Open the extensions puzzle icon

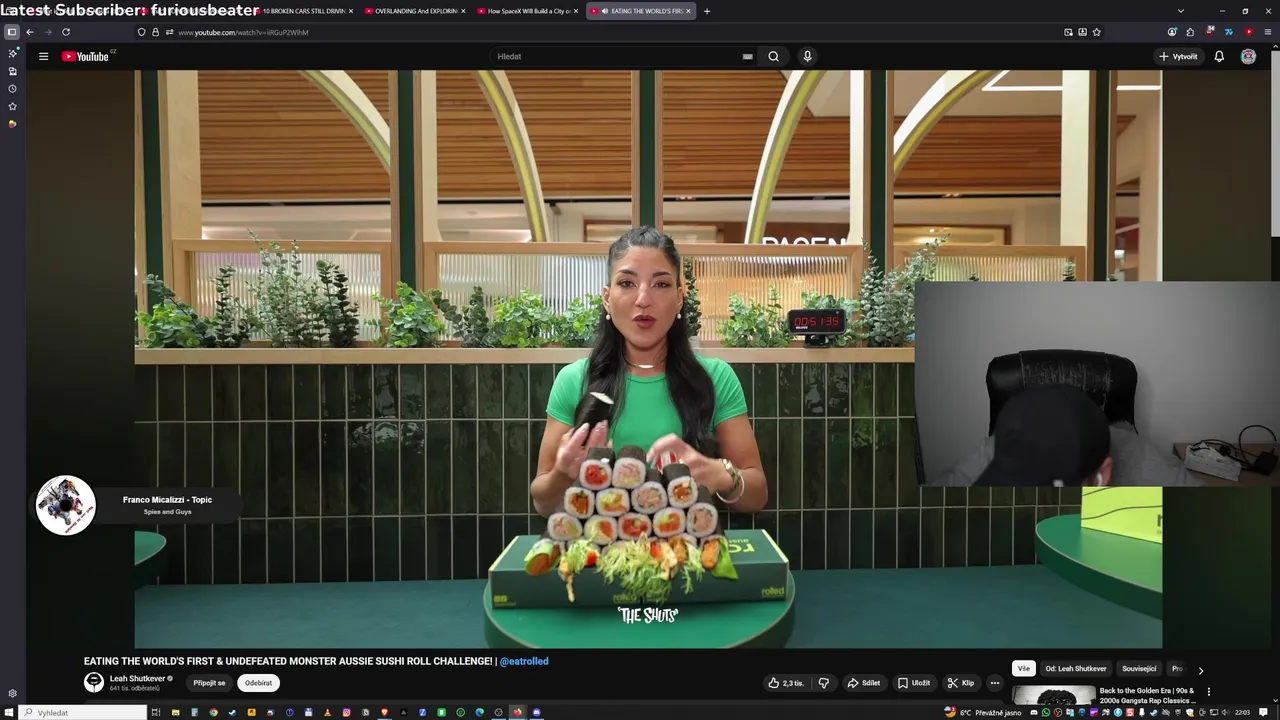[x=1190, y=32]
